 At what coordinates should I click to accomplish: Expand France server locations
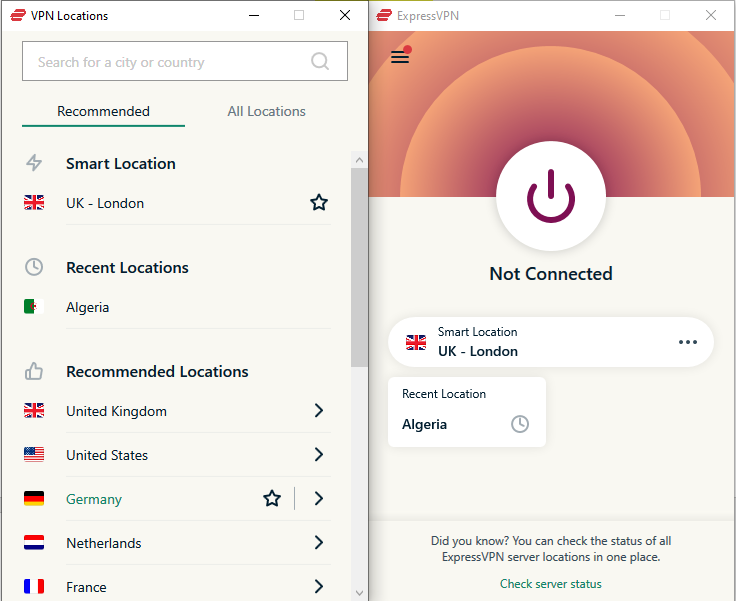319,586
